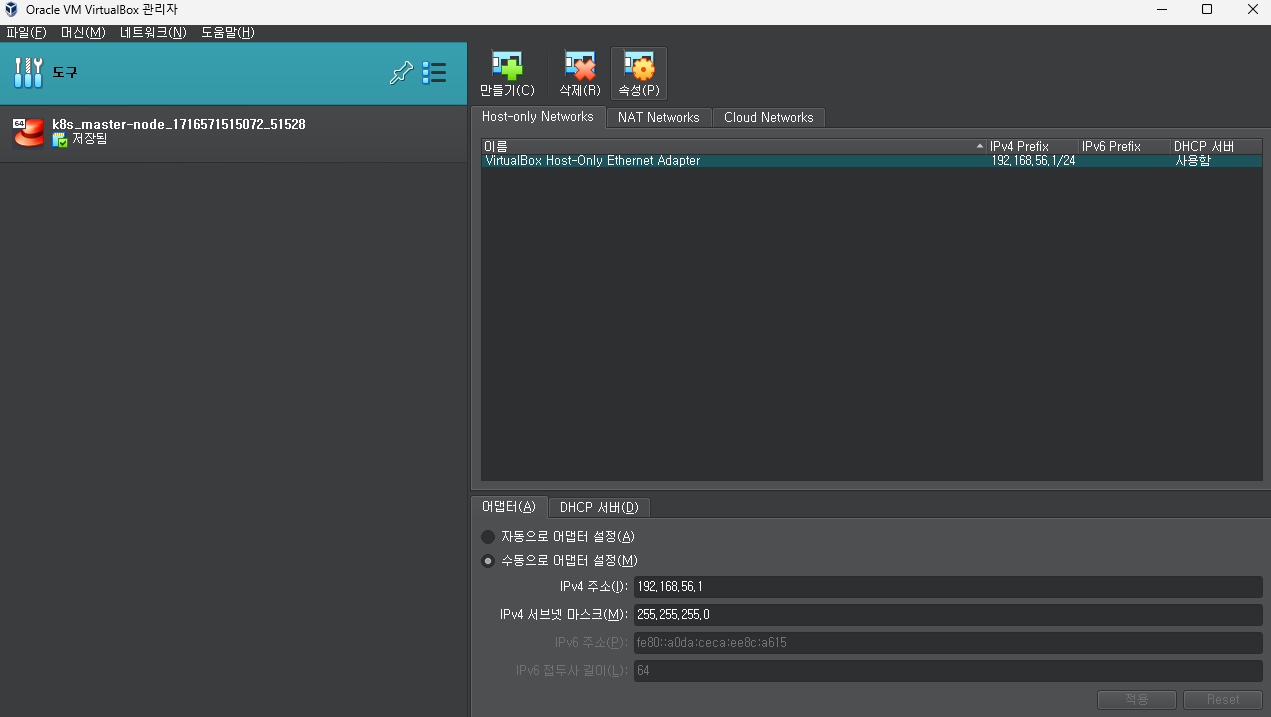
Task: Click the Remove (삭제) network icon
Action: [x=580, y=67]
